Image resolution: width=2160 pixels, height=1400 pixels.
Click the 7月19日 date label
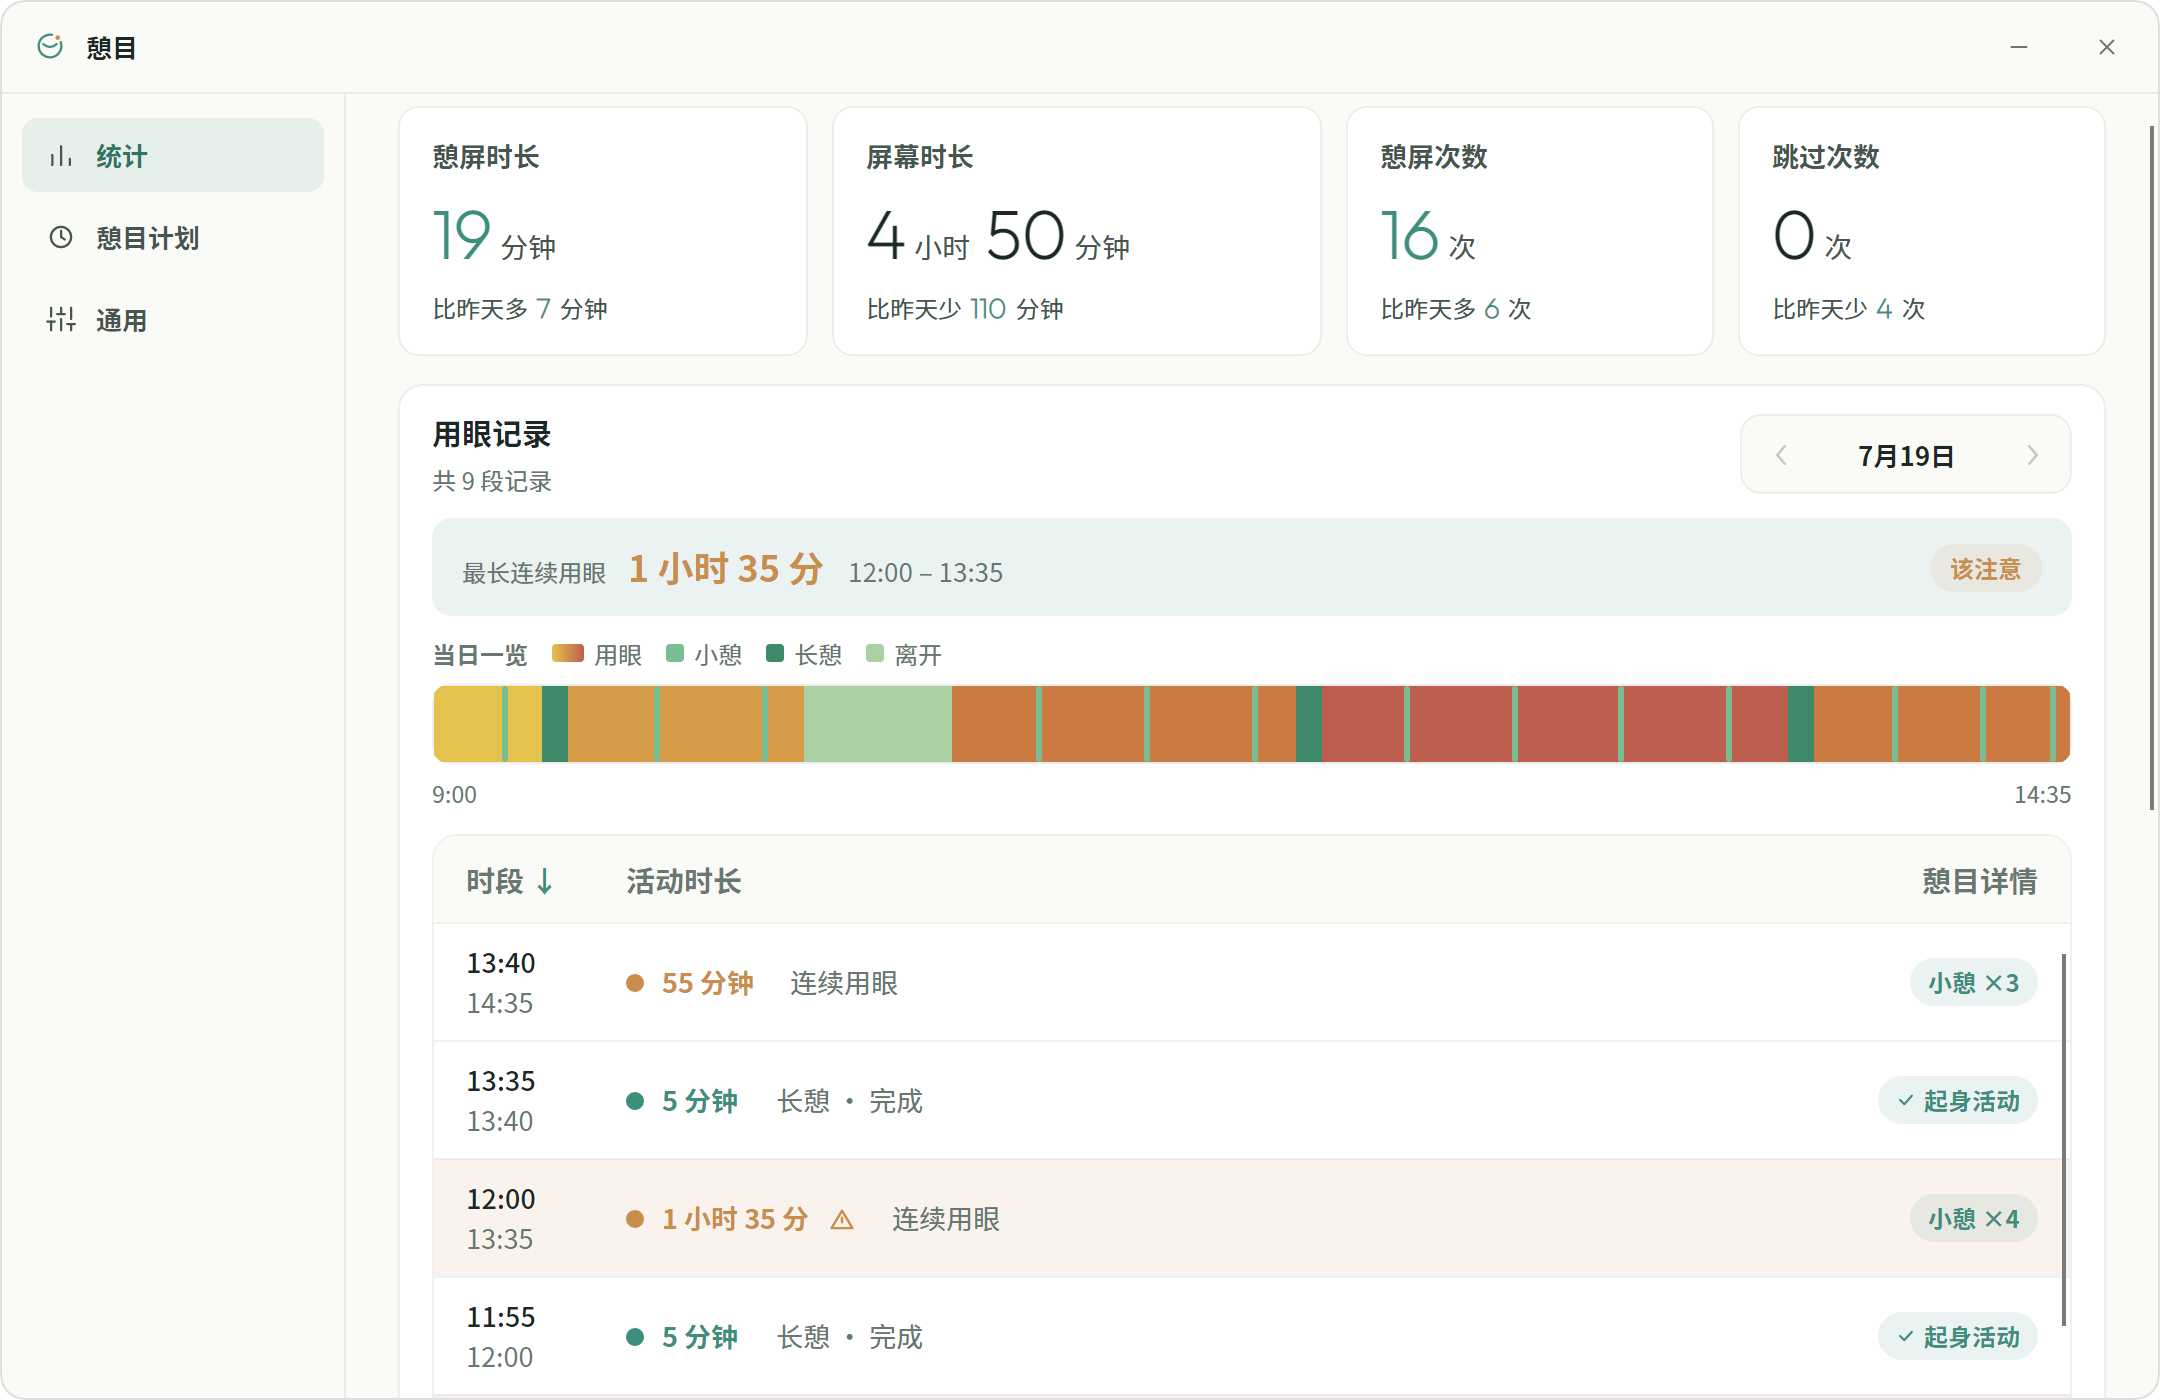1906,456
